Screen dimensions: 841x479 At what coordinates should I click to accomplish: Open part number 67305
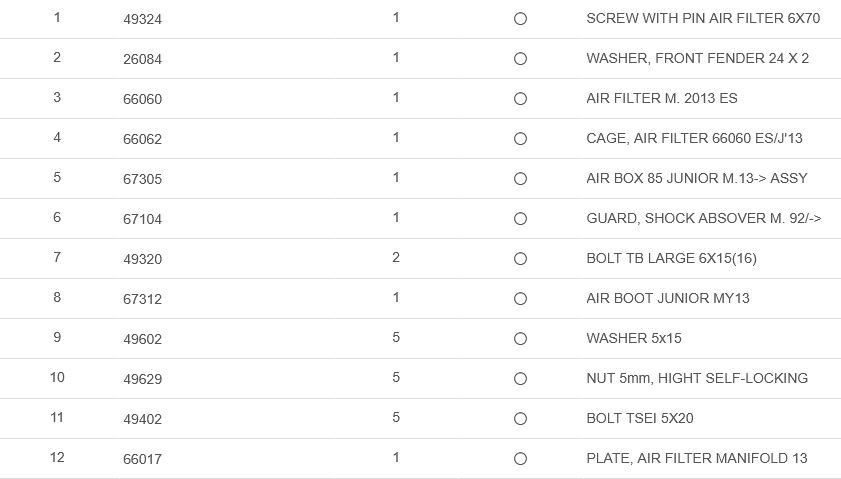click(x=142, y=179)
